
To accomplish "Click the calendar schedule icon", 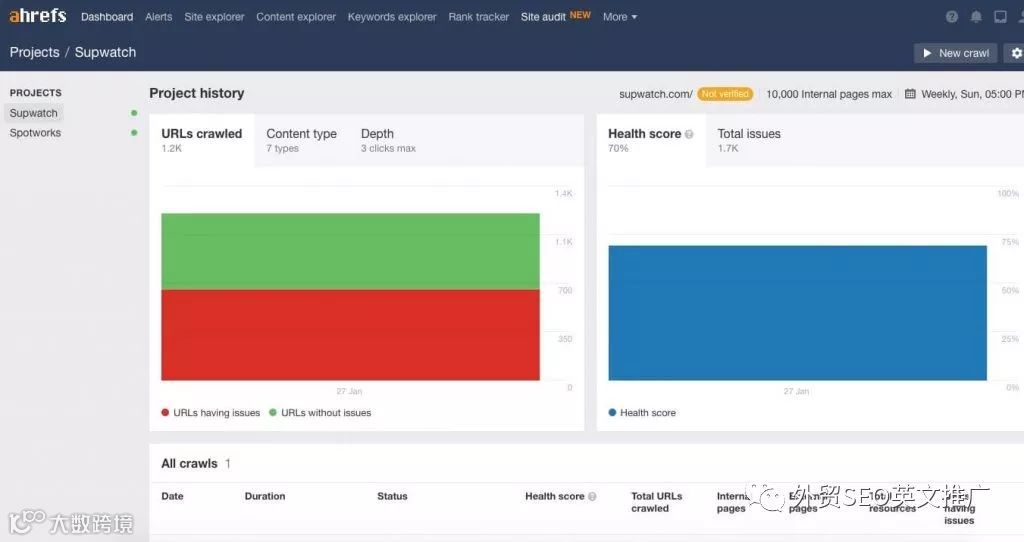I will coord(910,94).
